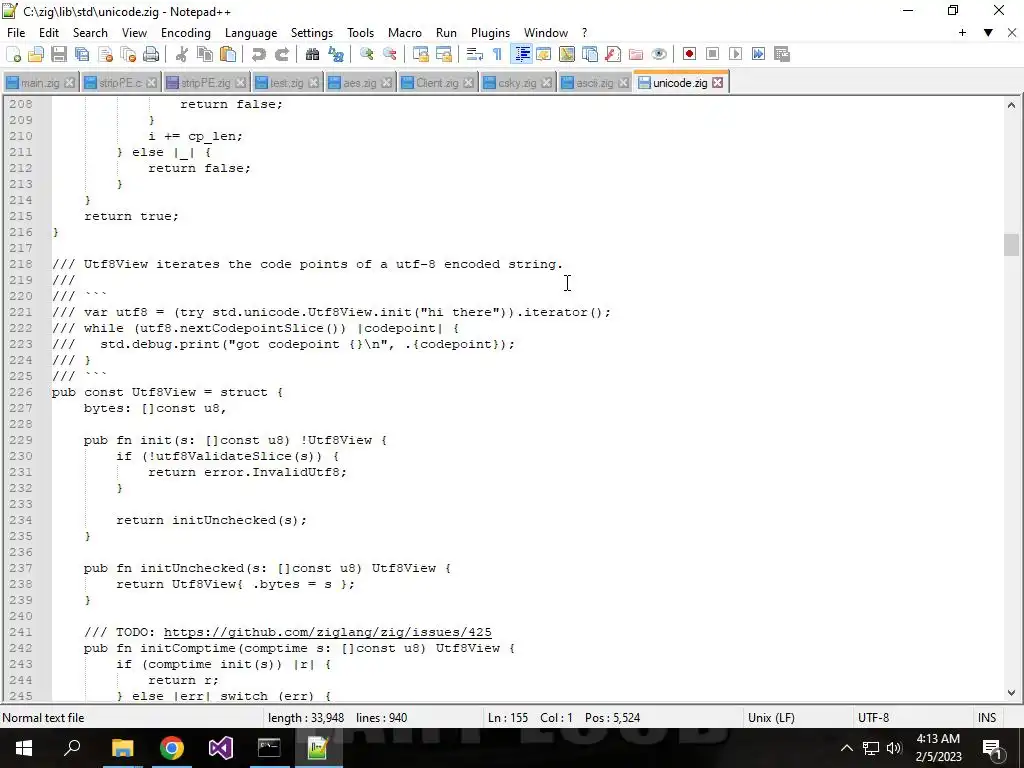Toggle the Word Wrap icon

[475, 54]
